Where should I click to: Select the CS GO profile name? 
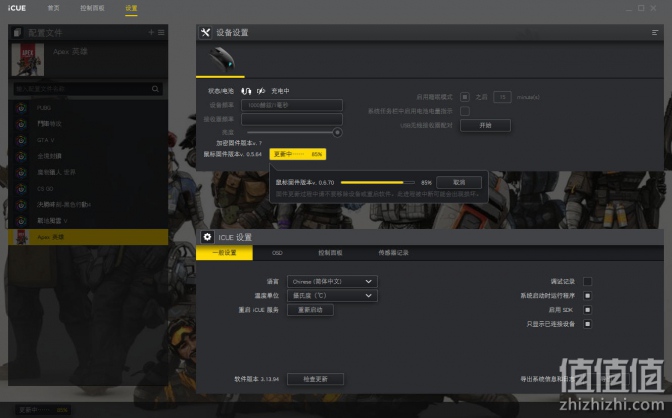tap(45, 189)
